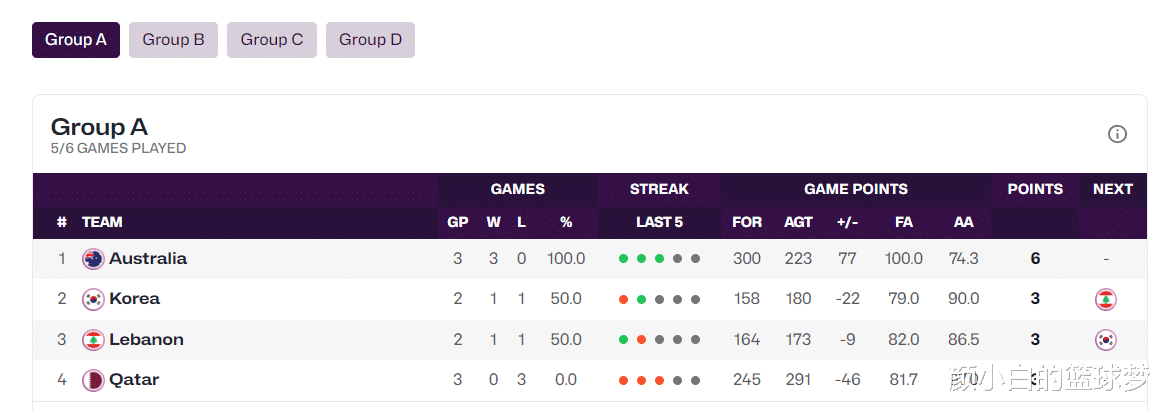
Task: Click Qatar's first red streak dot
Action: [623, 380]
